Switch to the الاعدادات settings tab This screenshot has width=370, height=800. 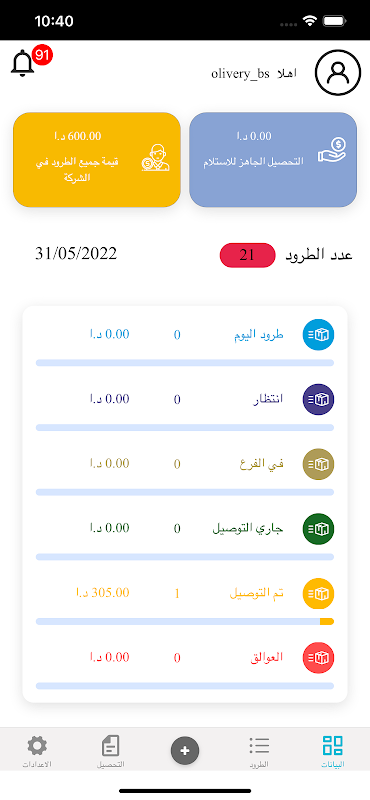[x=37, y=752]
